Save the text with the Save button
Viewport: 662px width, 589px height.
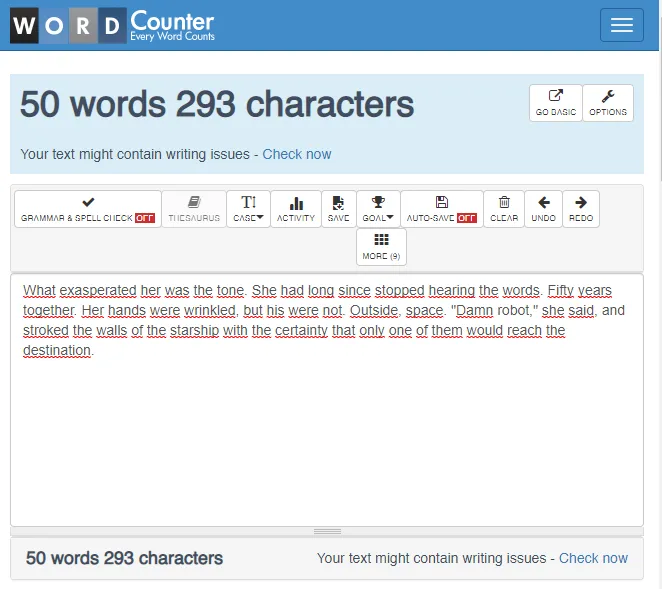point(339,209)
